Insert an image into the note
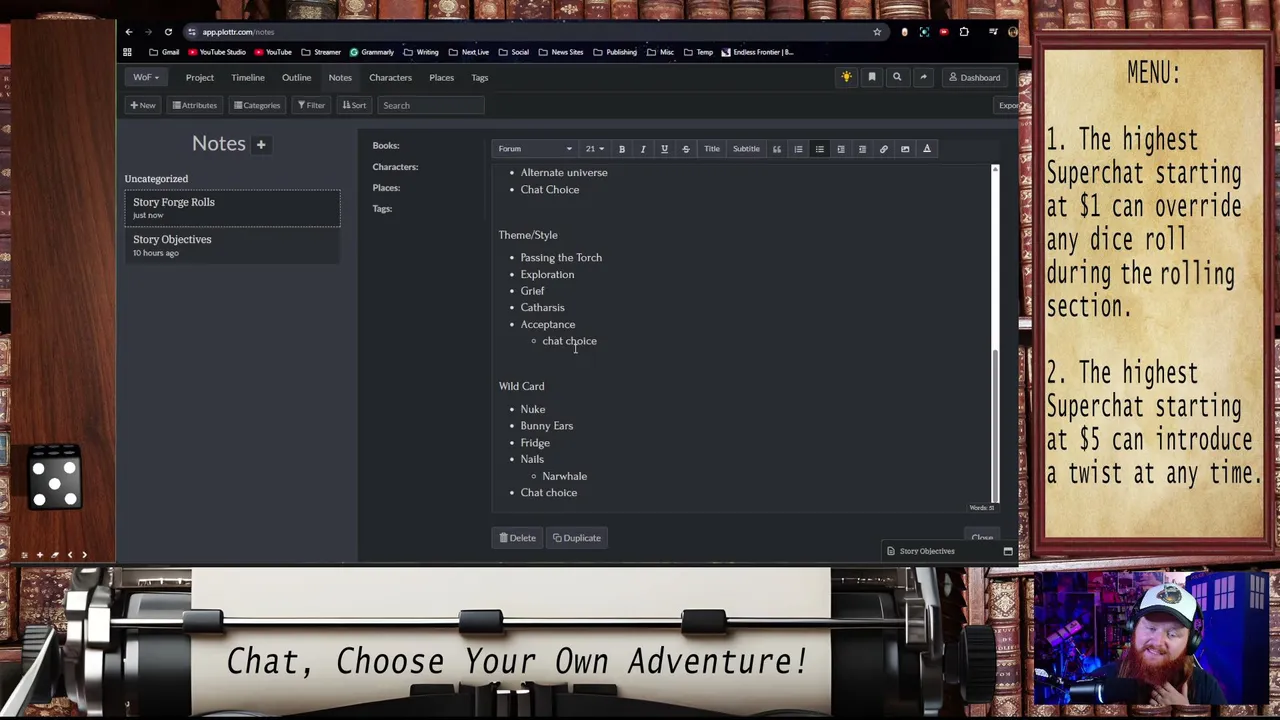Image resolution: width=1280 pixels, height=720 pixels. [905, 149]
